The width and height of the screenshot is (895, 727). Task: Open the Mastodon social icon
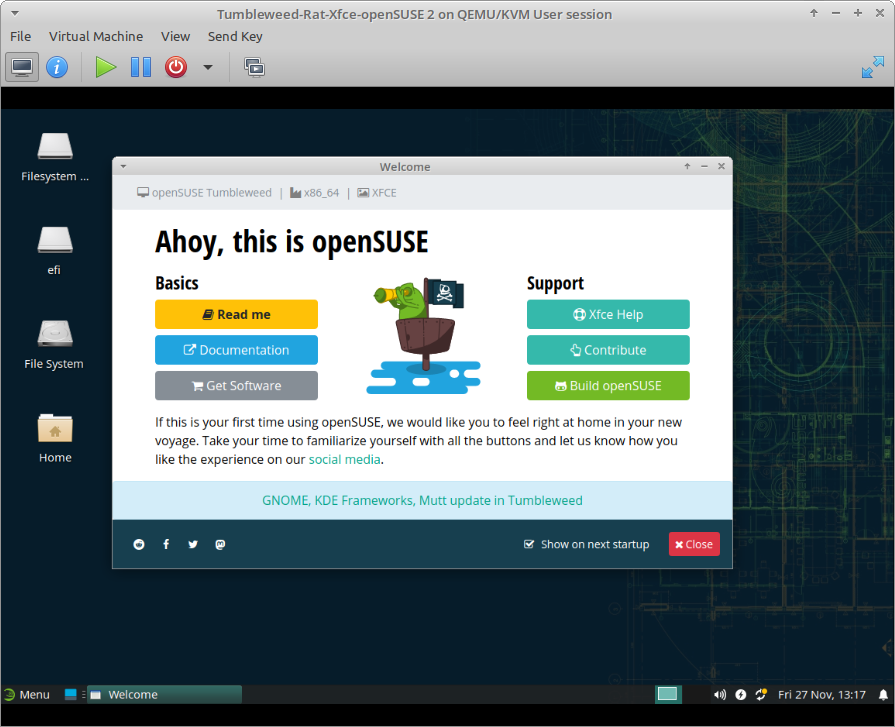220,544
